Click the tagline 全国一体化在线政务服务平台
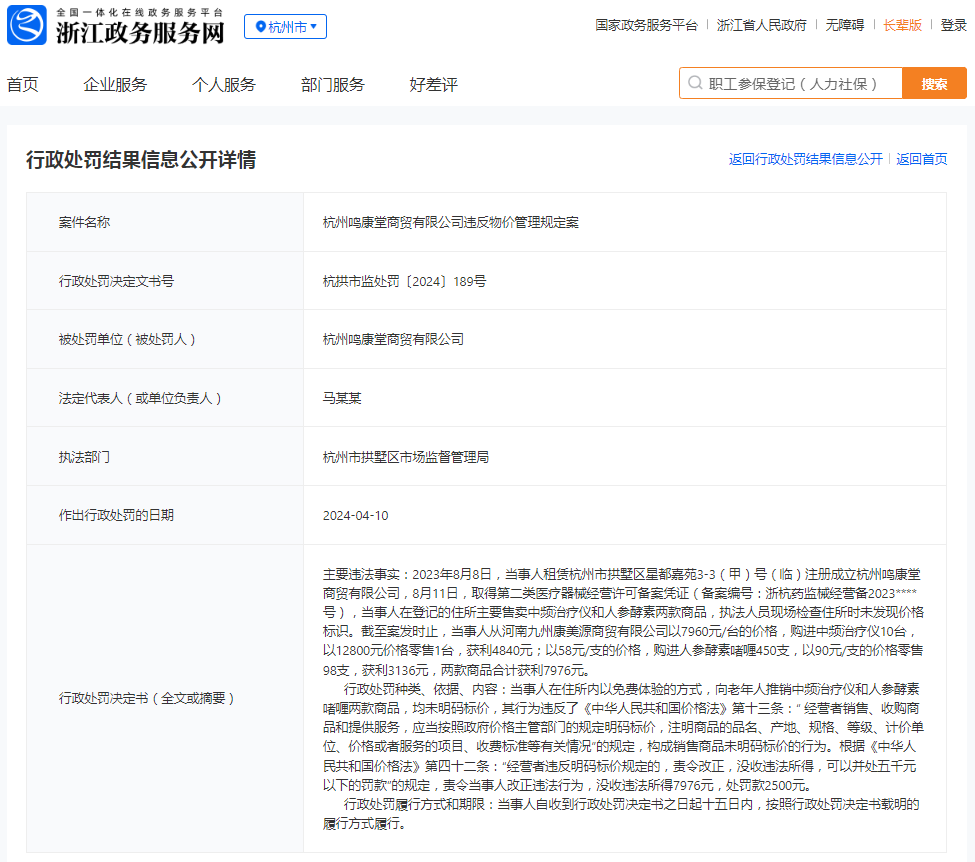Screen dimensions: 975x862 pos(139,12)
